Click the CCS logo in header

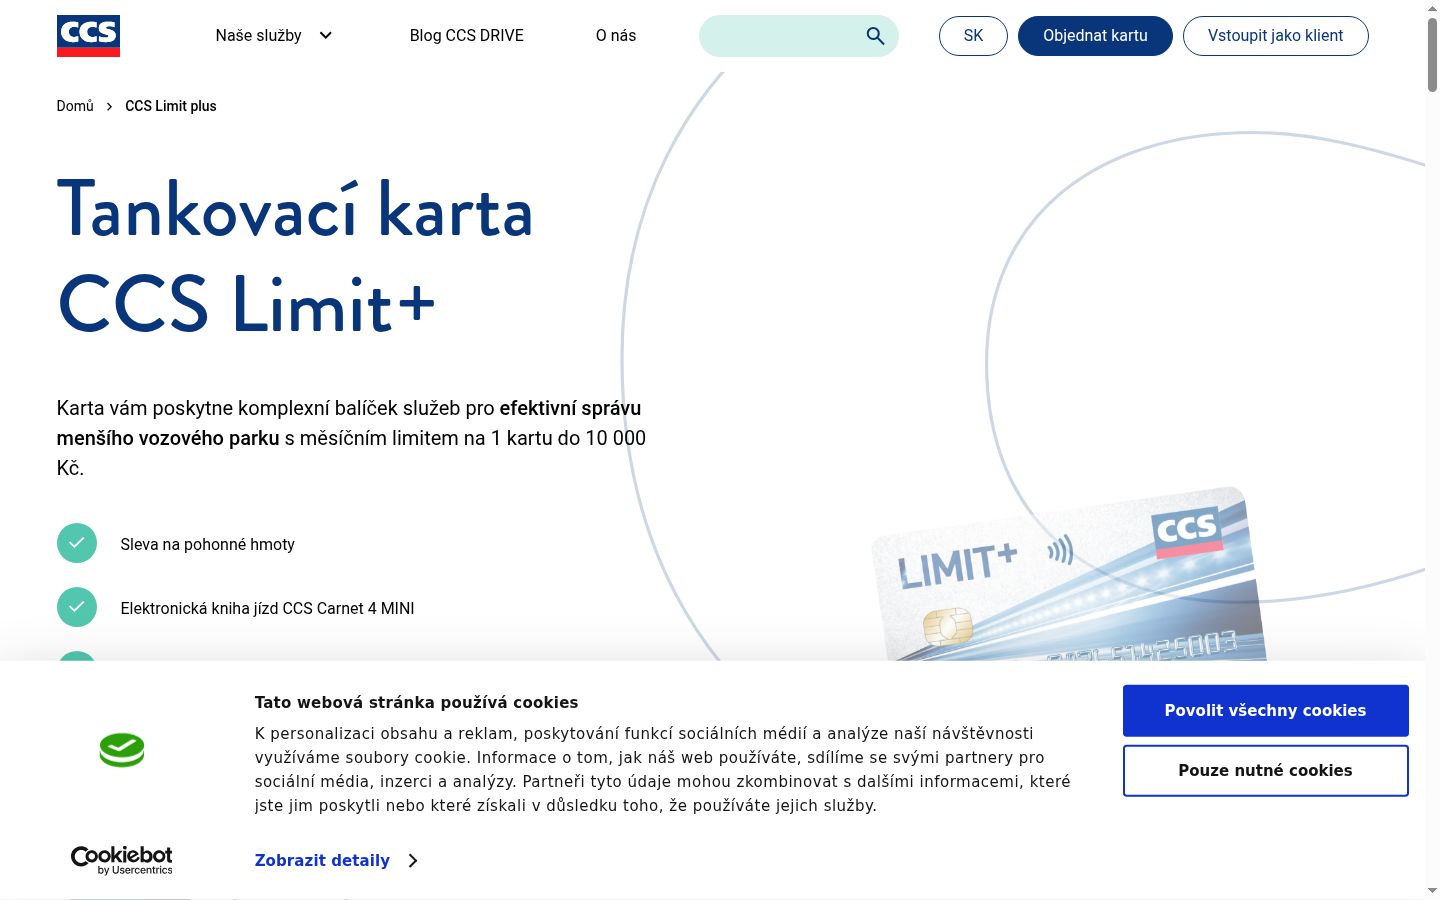click(88, 36)
